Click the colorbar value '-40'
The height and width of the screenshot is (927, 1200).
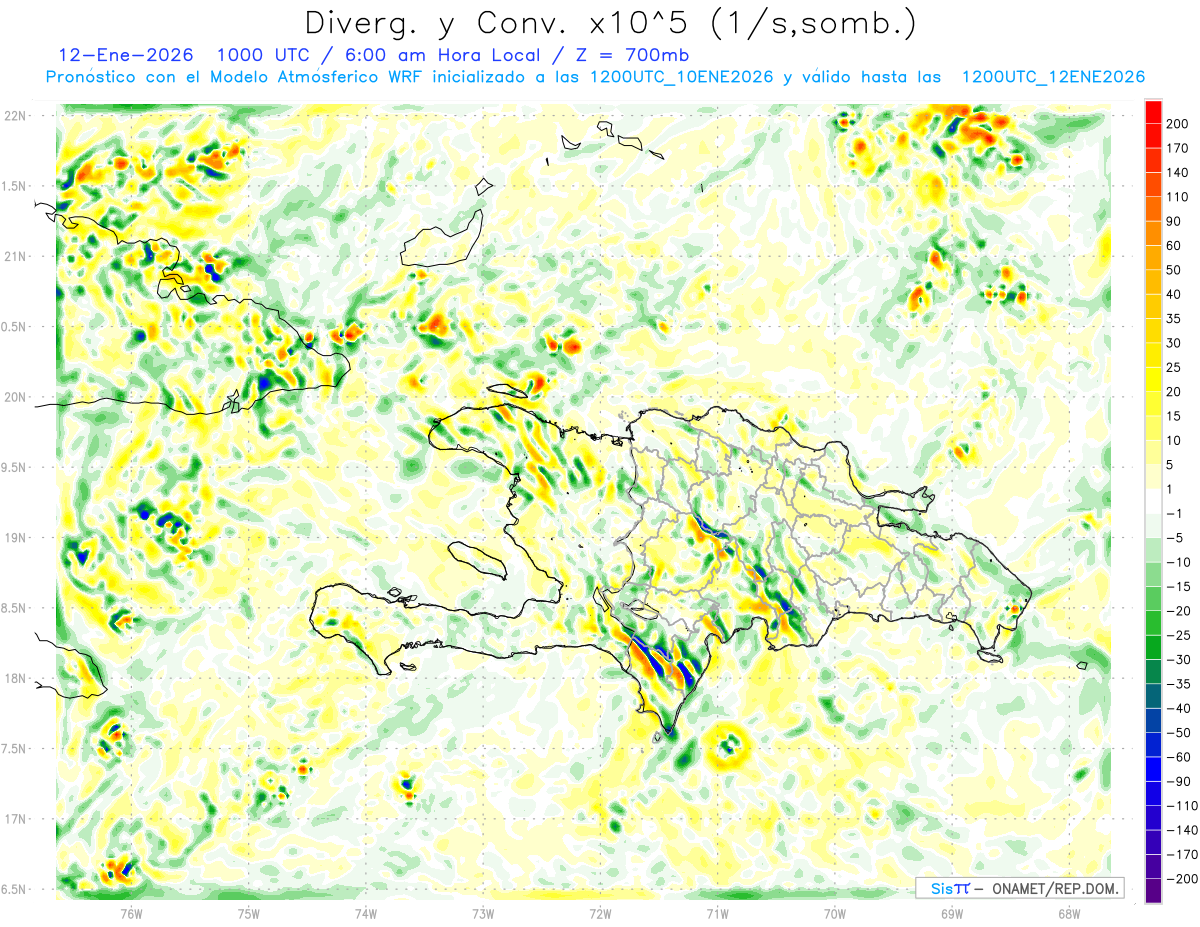pos(1178,709)
